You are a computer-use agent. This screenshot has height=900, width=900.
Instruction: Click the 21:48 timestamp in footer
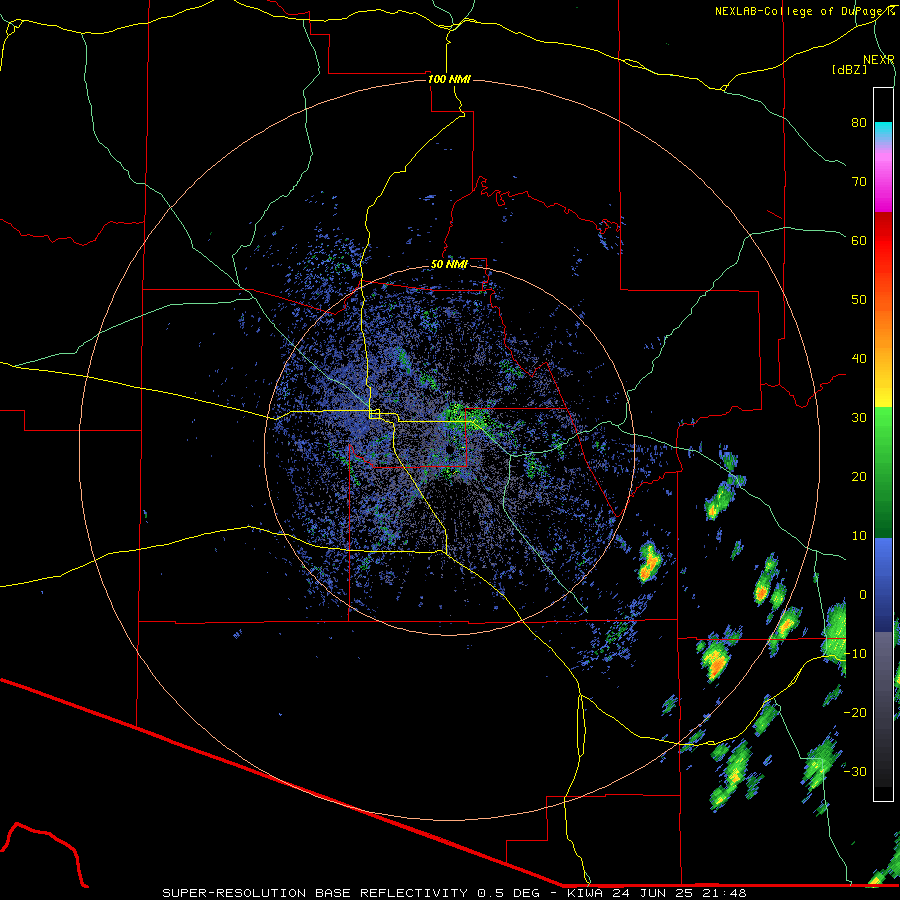pyautogui.click(x=723, y=893)
